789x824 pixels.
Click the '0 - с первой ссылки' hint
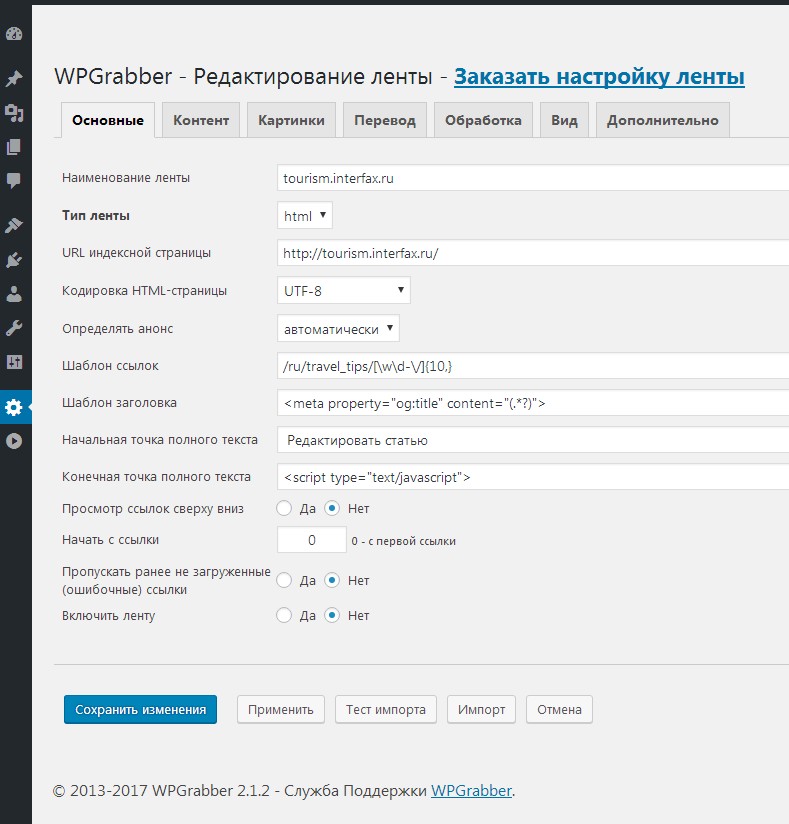coord(404,541)
